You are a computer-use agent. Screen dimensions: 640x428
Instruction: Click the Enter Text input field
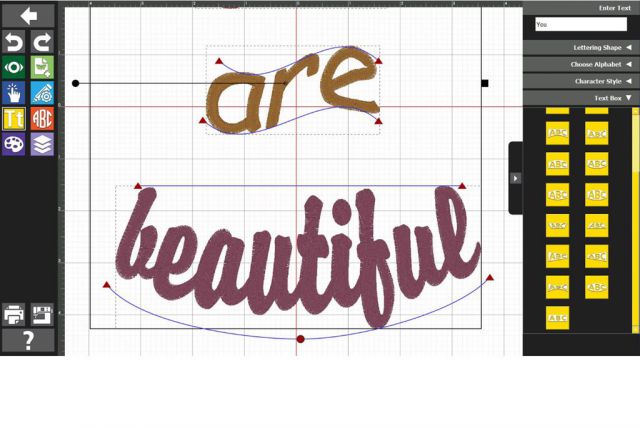click(x=580, y=24)
